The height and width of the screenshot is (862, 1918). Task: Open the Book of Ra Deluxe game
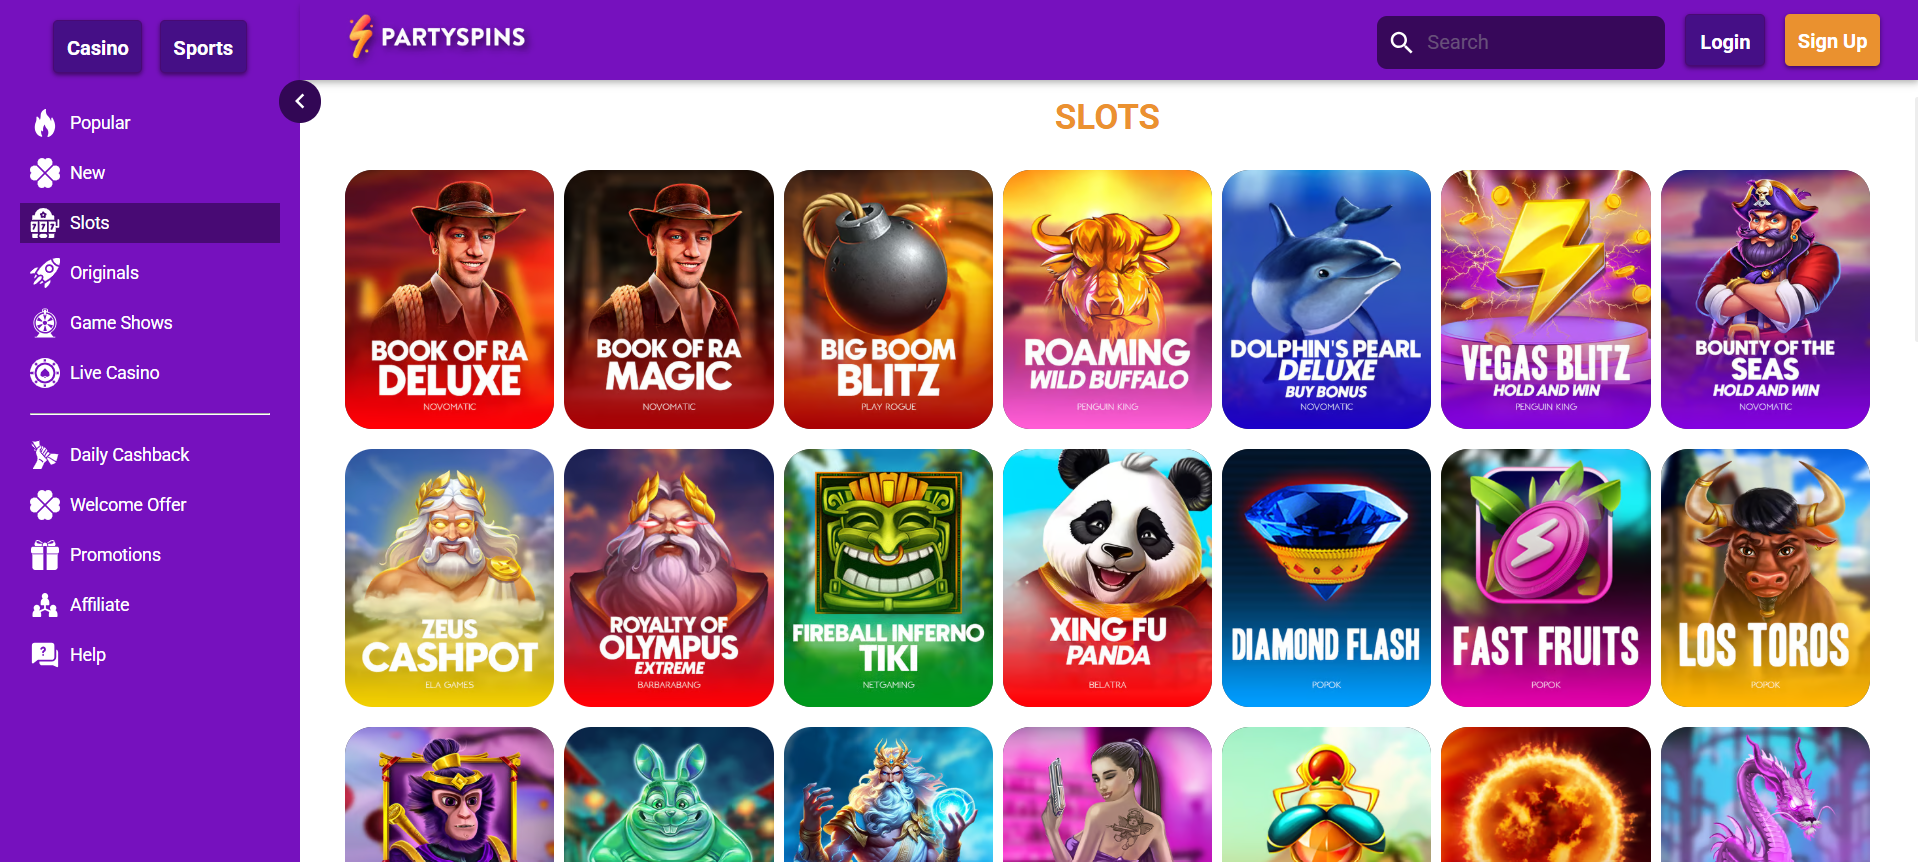[449, 299]
